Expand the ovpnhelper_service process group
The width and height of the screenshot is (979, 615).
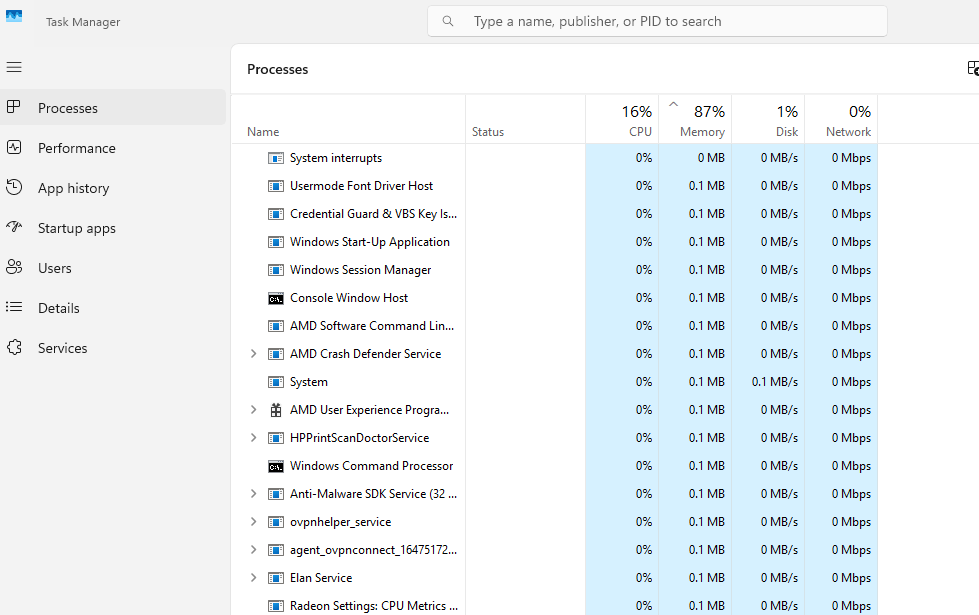253,522
